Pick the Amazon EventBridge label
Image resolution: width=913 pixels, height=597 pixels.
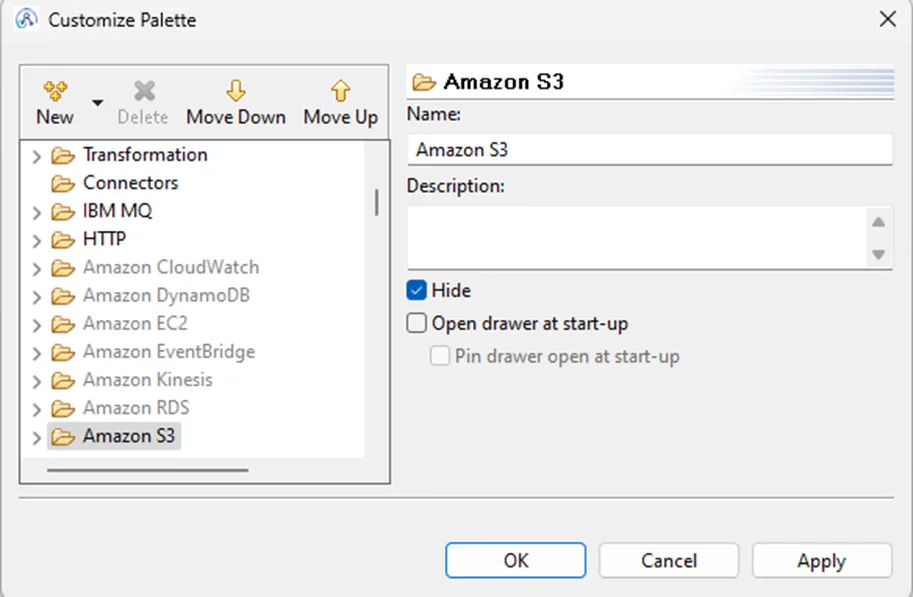(169, 351)
